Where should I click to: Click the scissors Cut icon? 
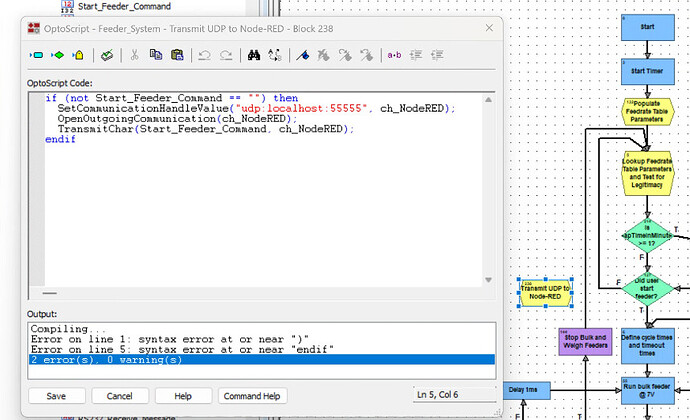click(x=134, y=55)
